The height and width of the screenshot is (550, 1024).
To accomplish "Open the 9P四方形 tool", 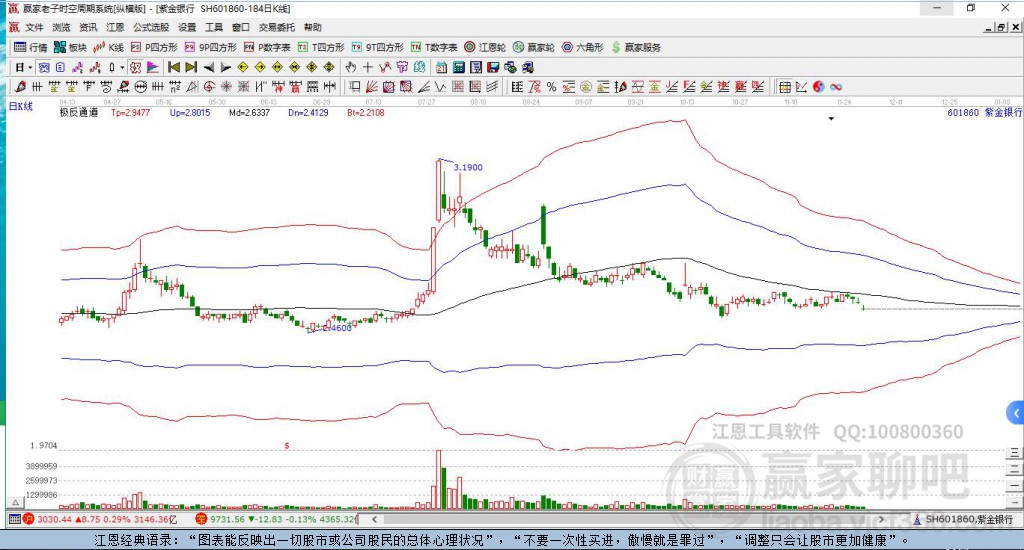I will pyautogui.click(x=210, y=47).
